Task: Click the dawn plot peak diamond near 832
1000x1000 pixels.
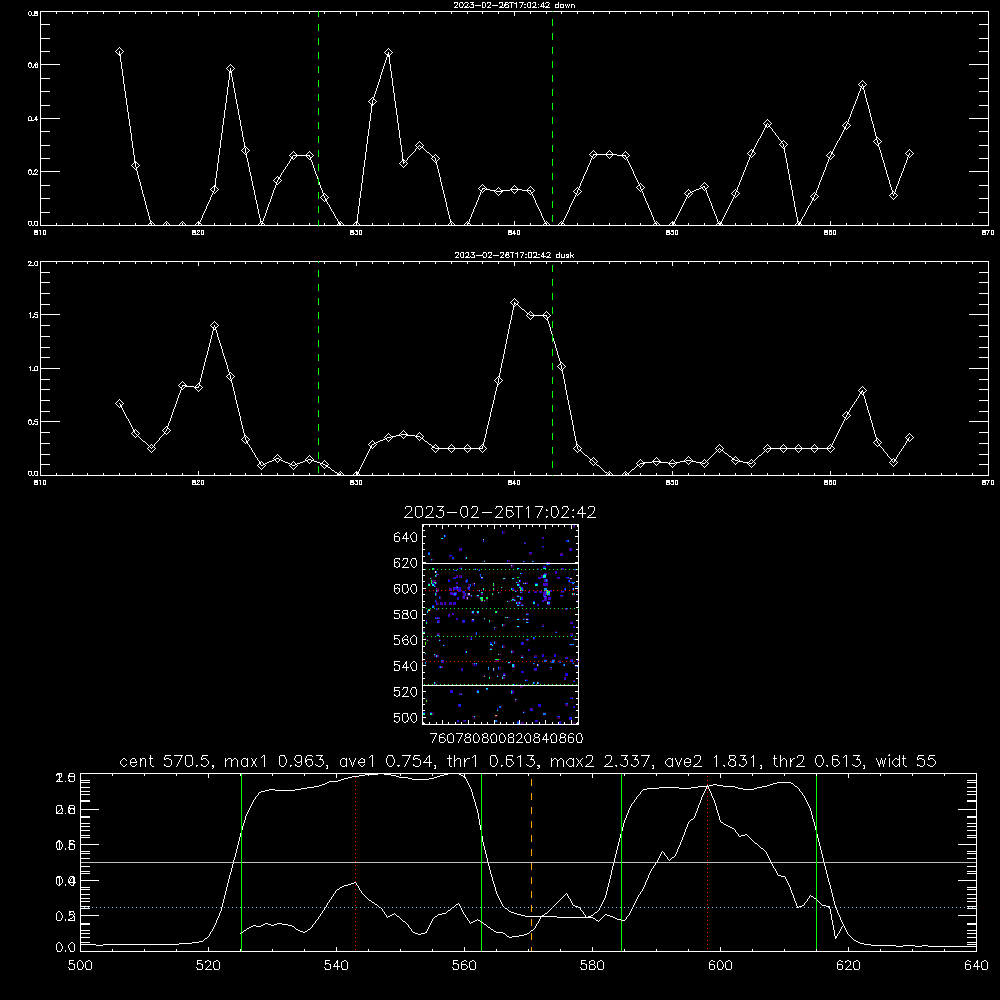Action: coord(388,52)
